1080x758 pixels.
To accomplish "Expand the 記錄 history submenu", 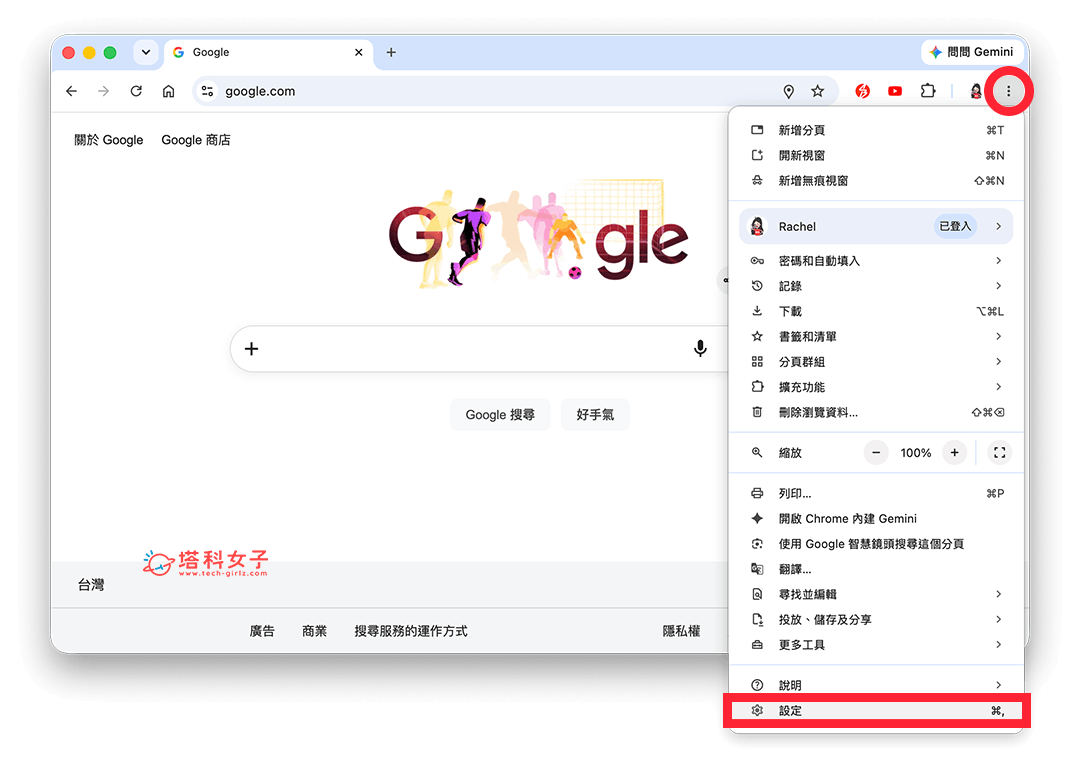I will pos(876,286).
